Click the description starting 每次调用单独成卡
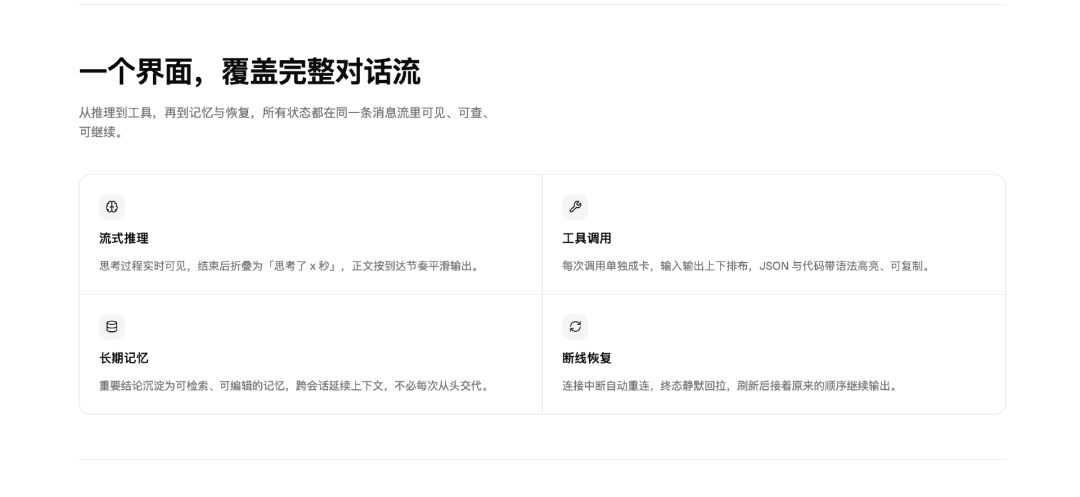Image resolution: width=1080 pixels, height=497 pixels. pyautogui.click(x=747, y=266)
